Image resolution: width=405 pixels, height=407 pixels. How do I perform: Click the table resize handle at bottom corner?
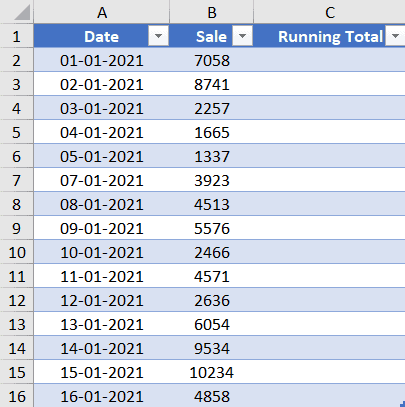(402, 404)
